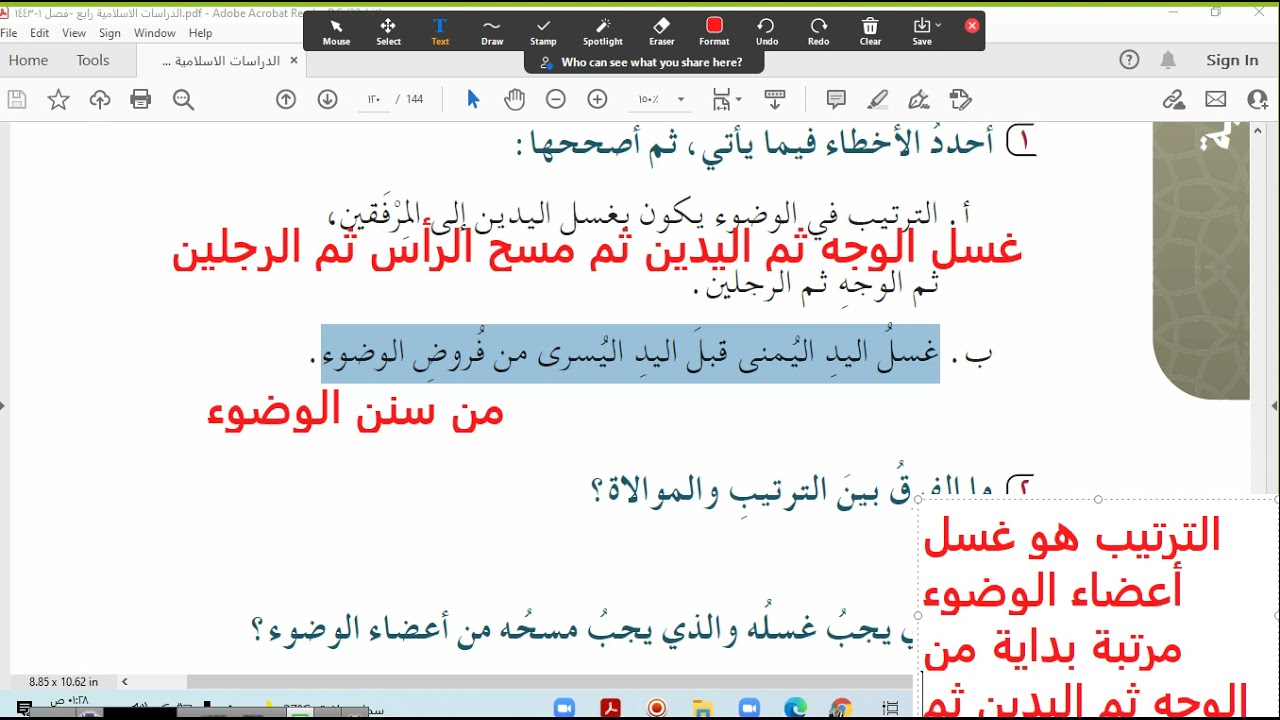Share a link to the file
The image size is (1280, 720).
[1174, 99]
